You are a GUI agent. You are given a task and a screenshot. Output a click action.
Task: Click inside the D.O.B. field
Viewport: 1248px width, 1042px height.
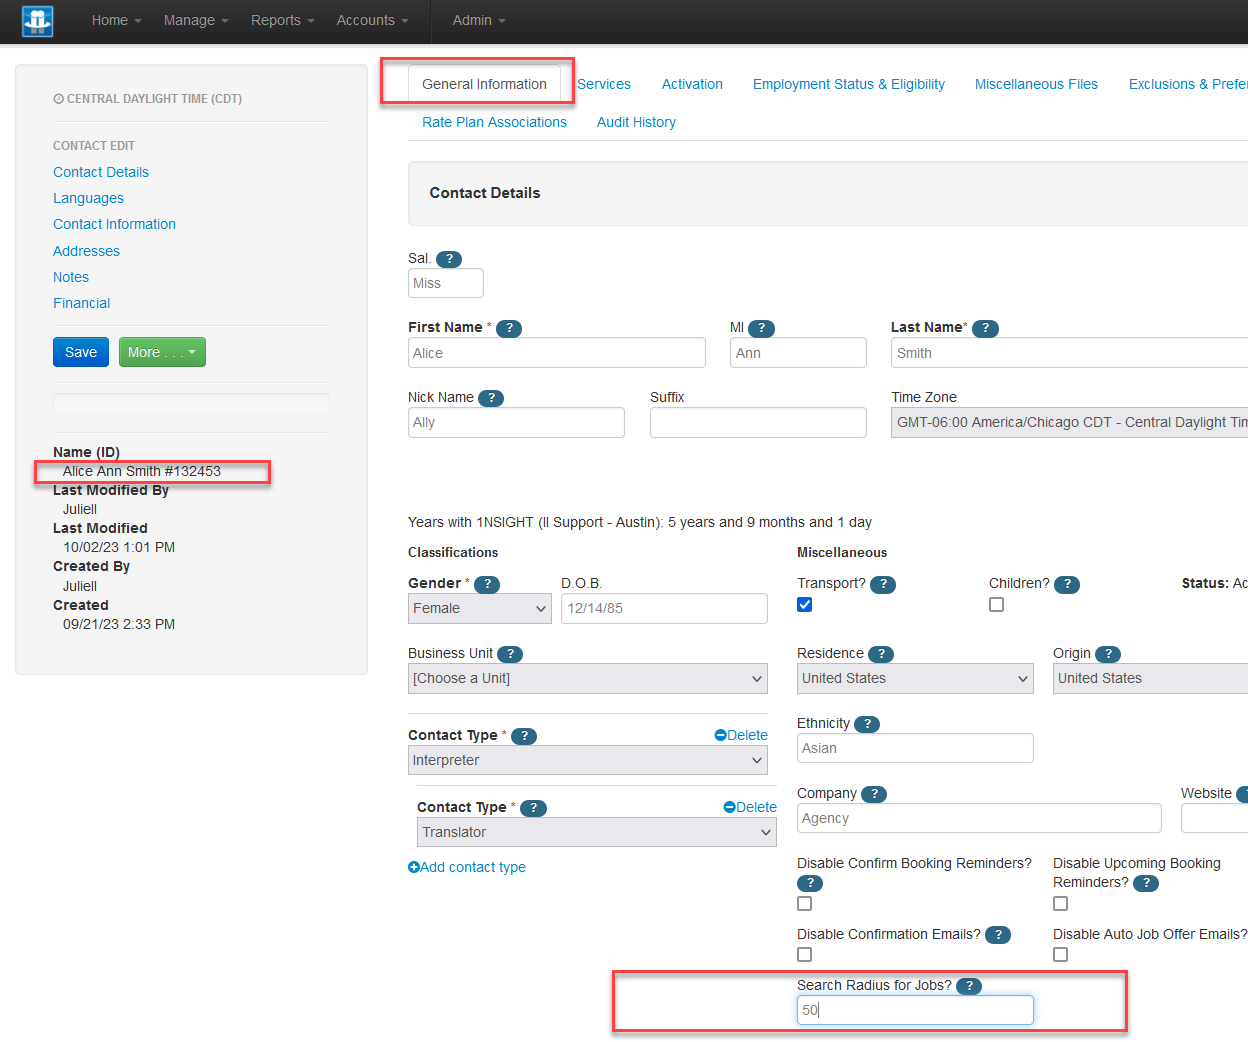663,608
